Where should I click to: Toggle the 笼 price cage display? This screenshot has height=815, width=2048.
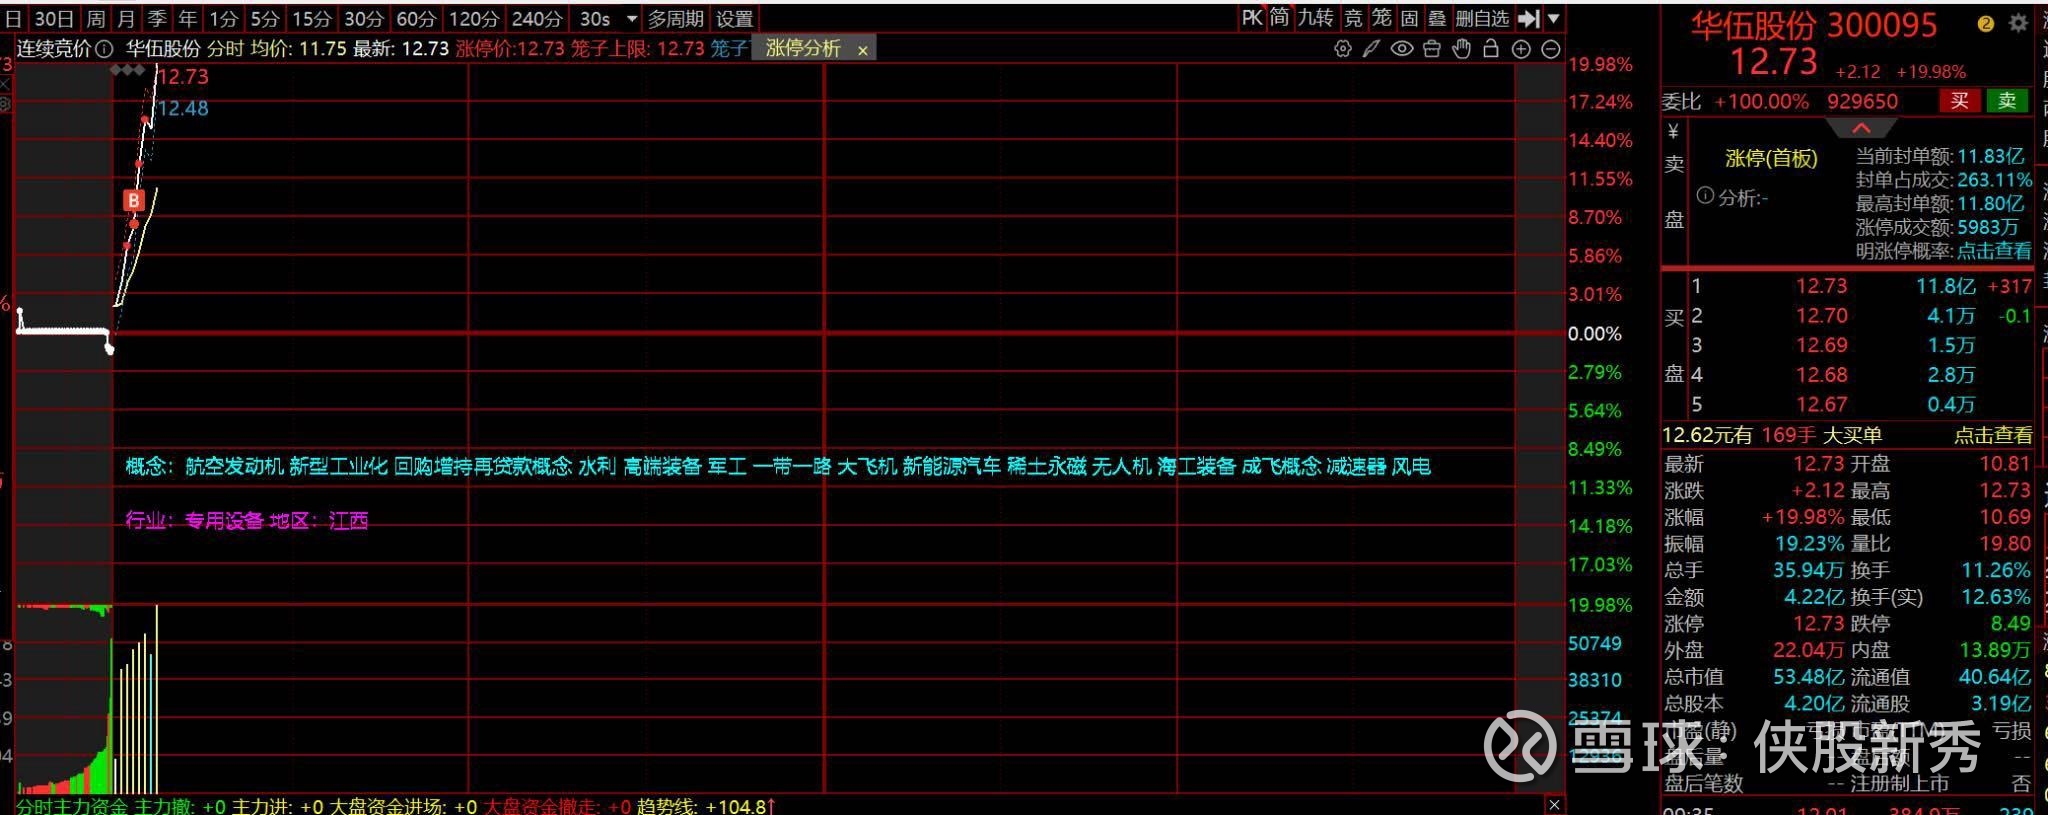click(1381, 18)
